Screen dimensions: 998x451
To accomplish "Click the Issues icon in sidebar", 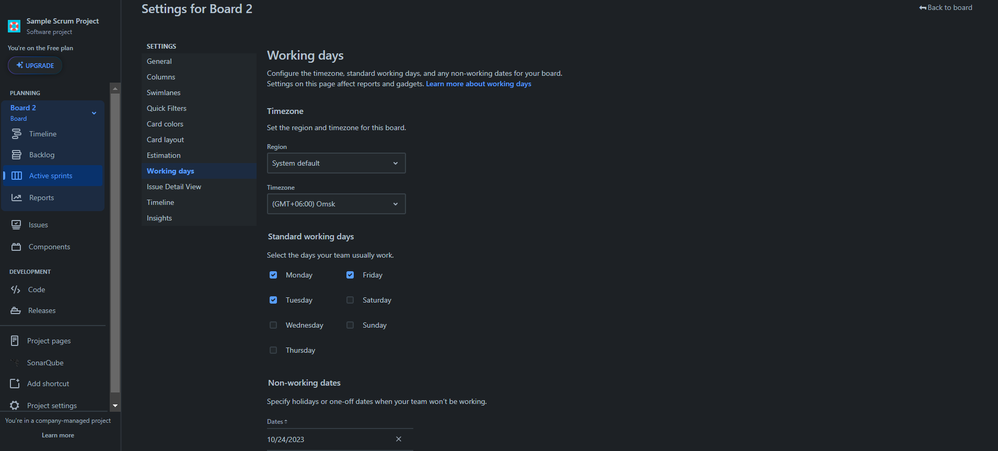I will pos(16,225).
